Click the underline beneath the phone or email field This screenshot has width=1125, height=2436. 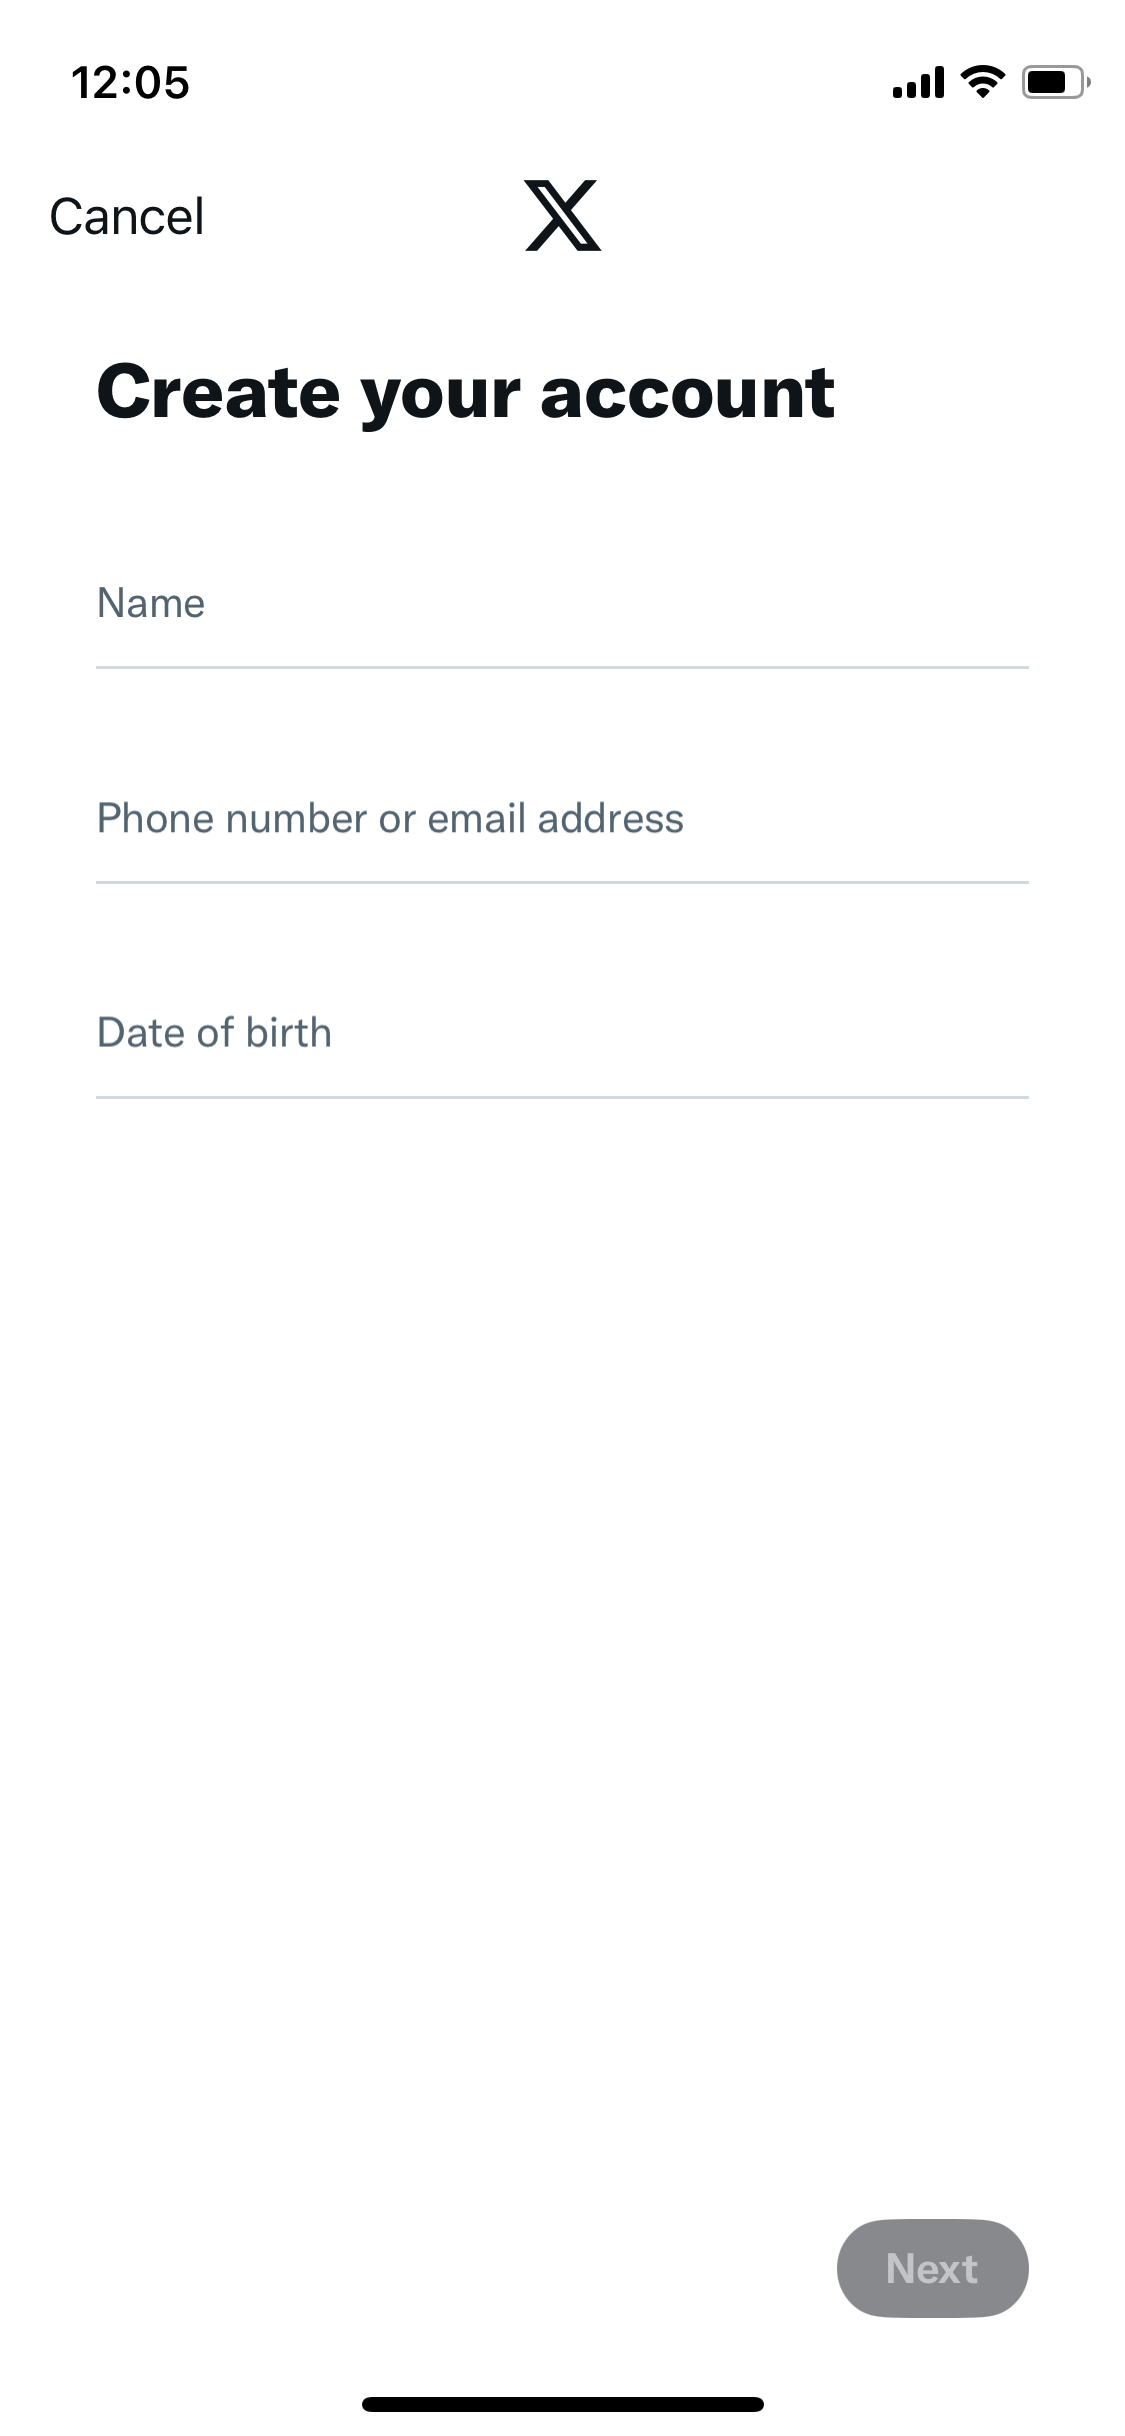click(x=562, y=882)
